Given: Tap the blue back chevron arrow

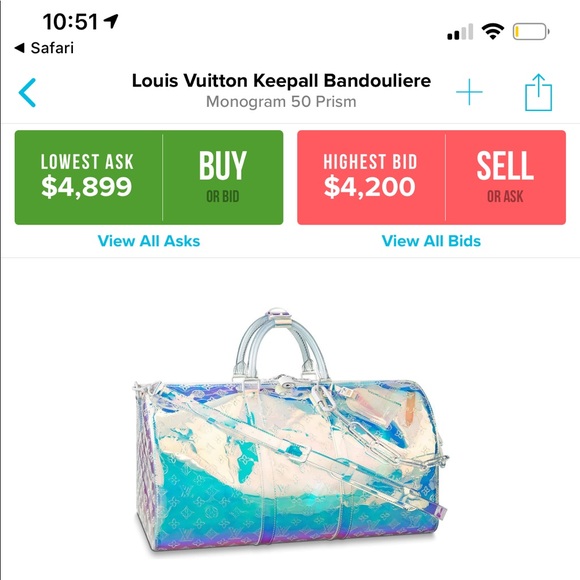Looking at the screenshot, I should click(27, 92).
